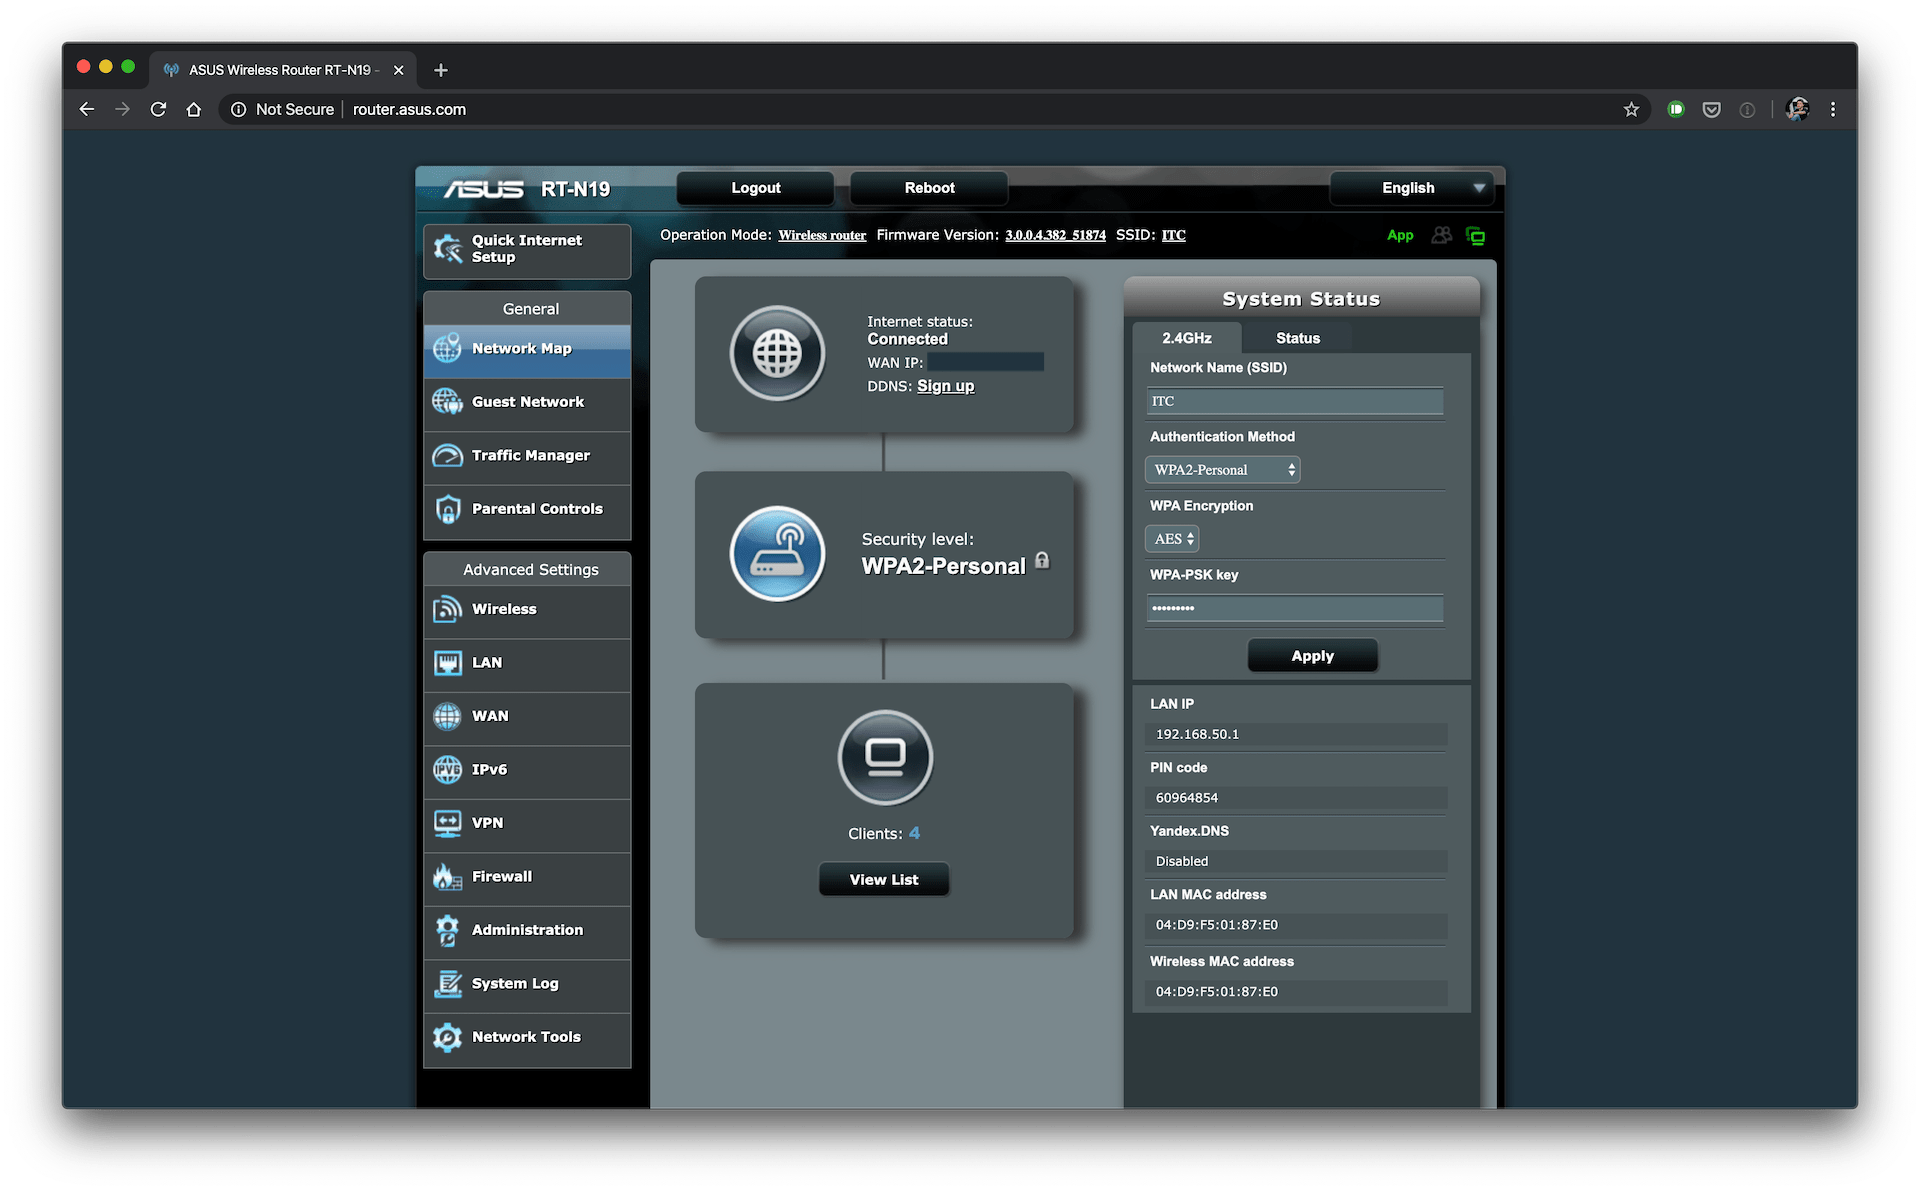
Task: Click the Logout button
Action: 755,188
